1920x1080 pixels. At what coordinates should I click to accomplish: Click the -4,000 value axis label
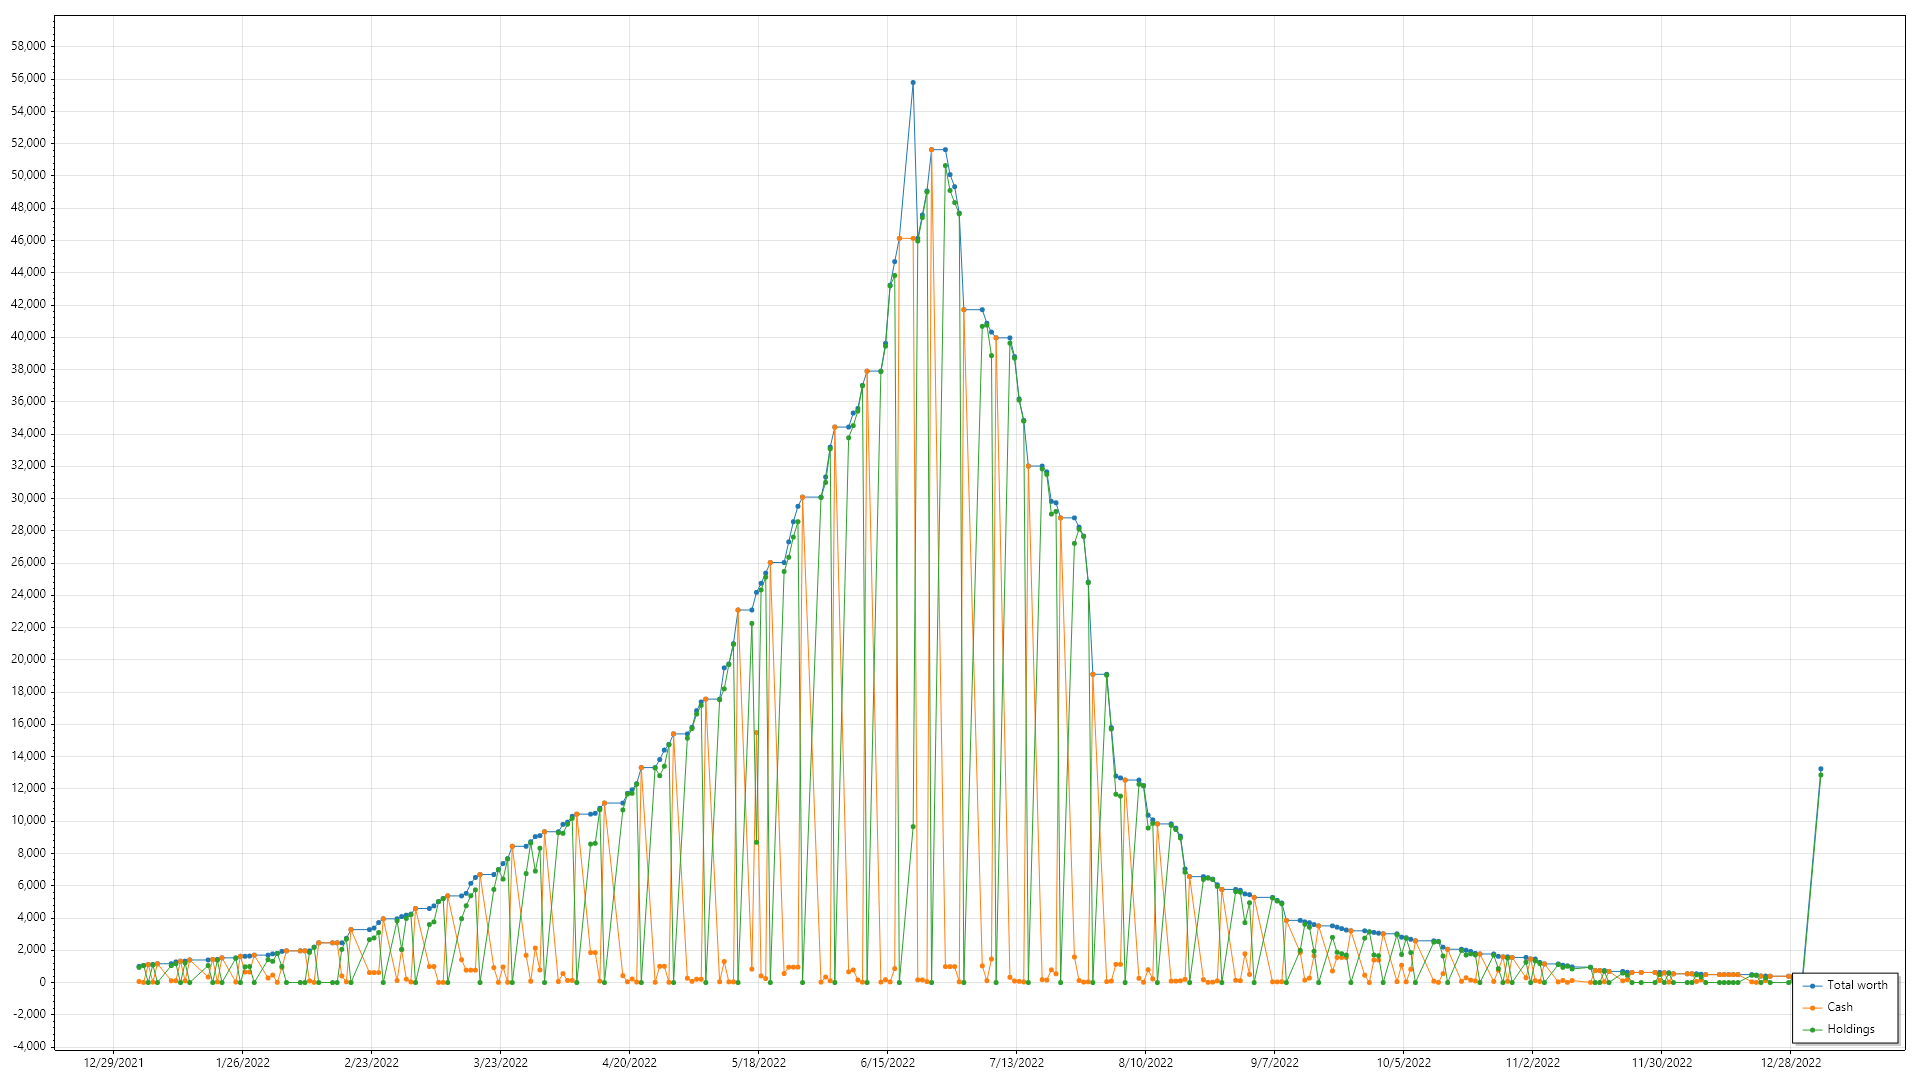[x=28, y=1046]
